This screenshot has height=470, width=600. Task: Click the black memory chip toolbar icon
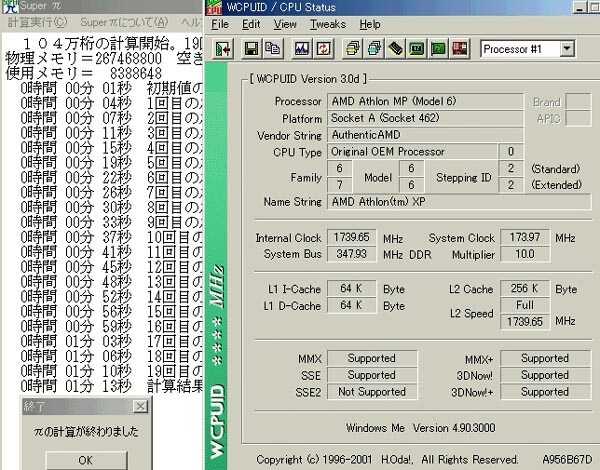pos(395,49)
